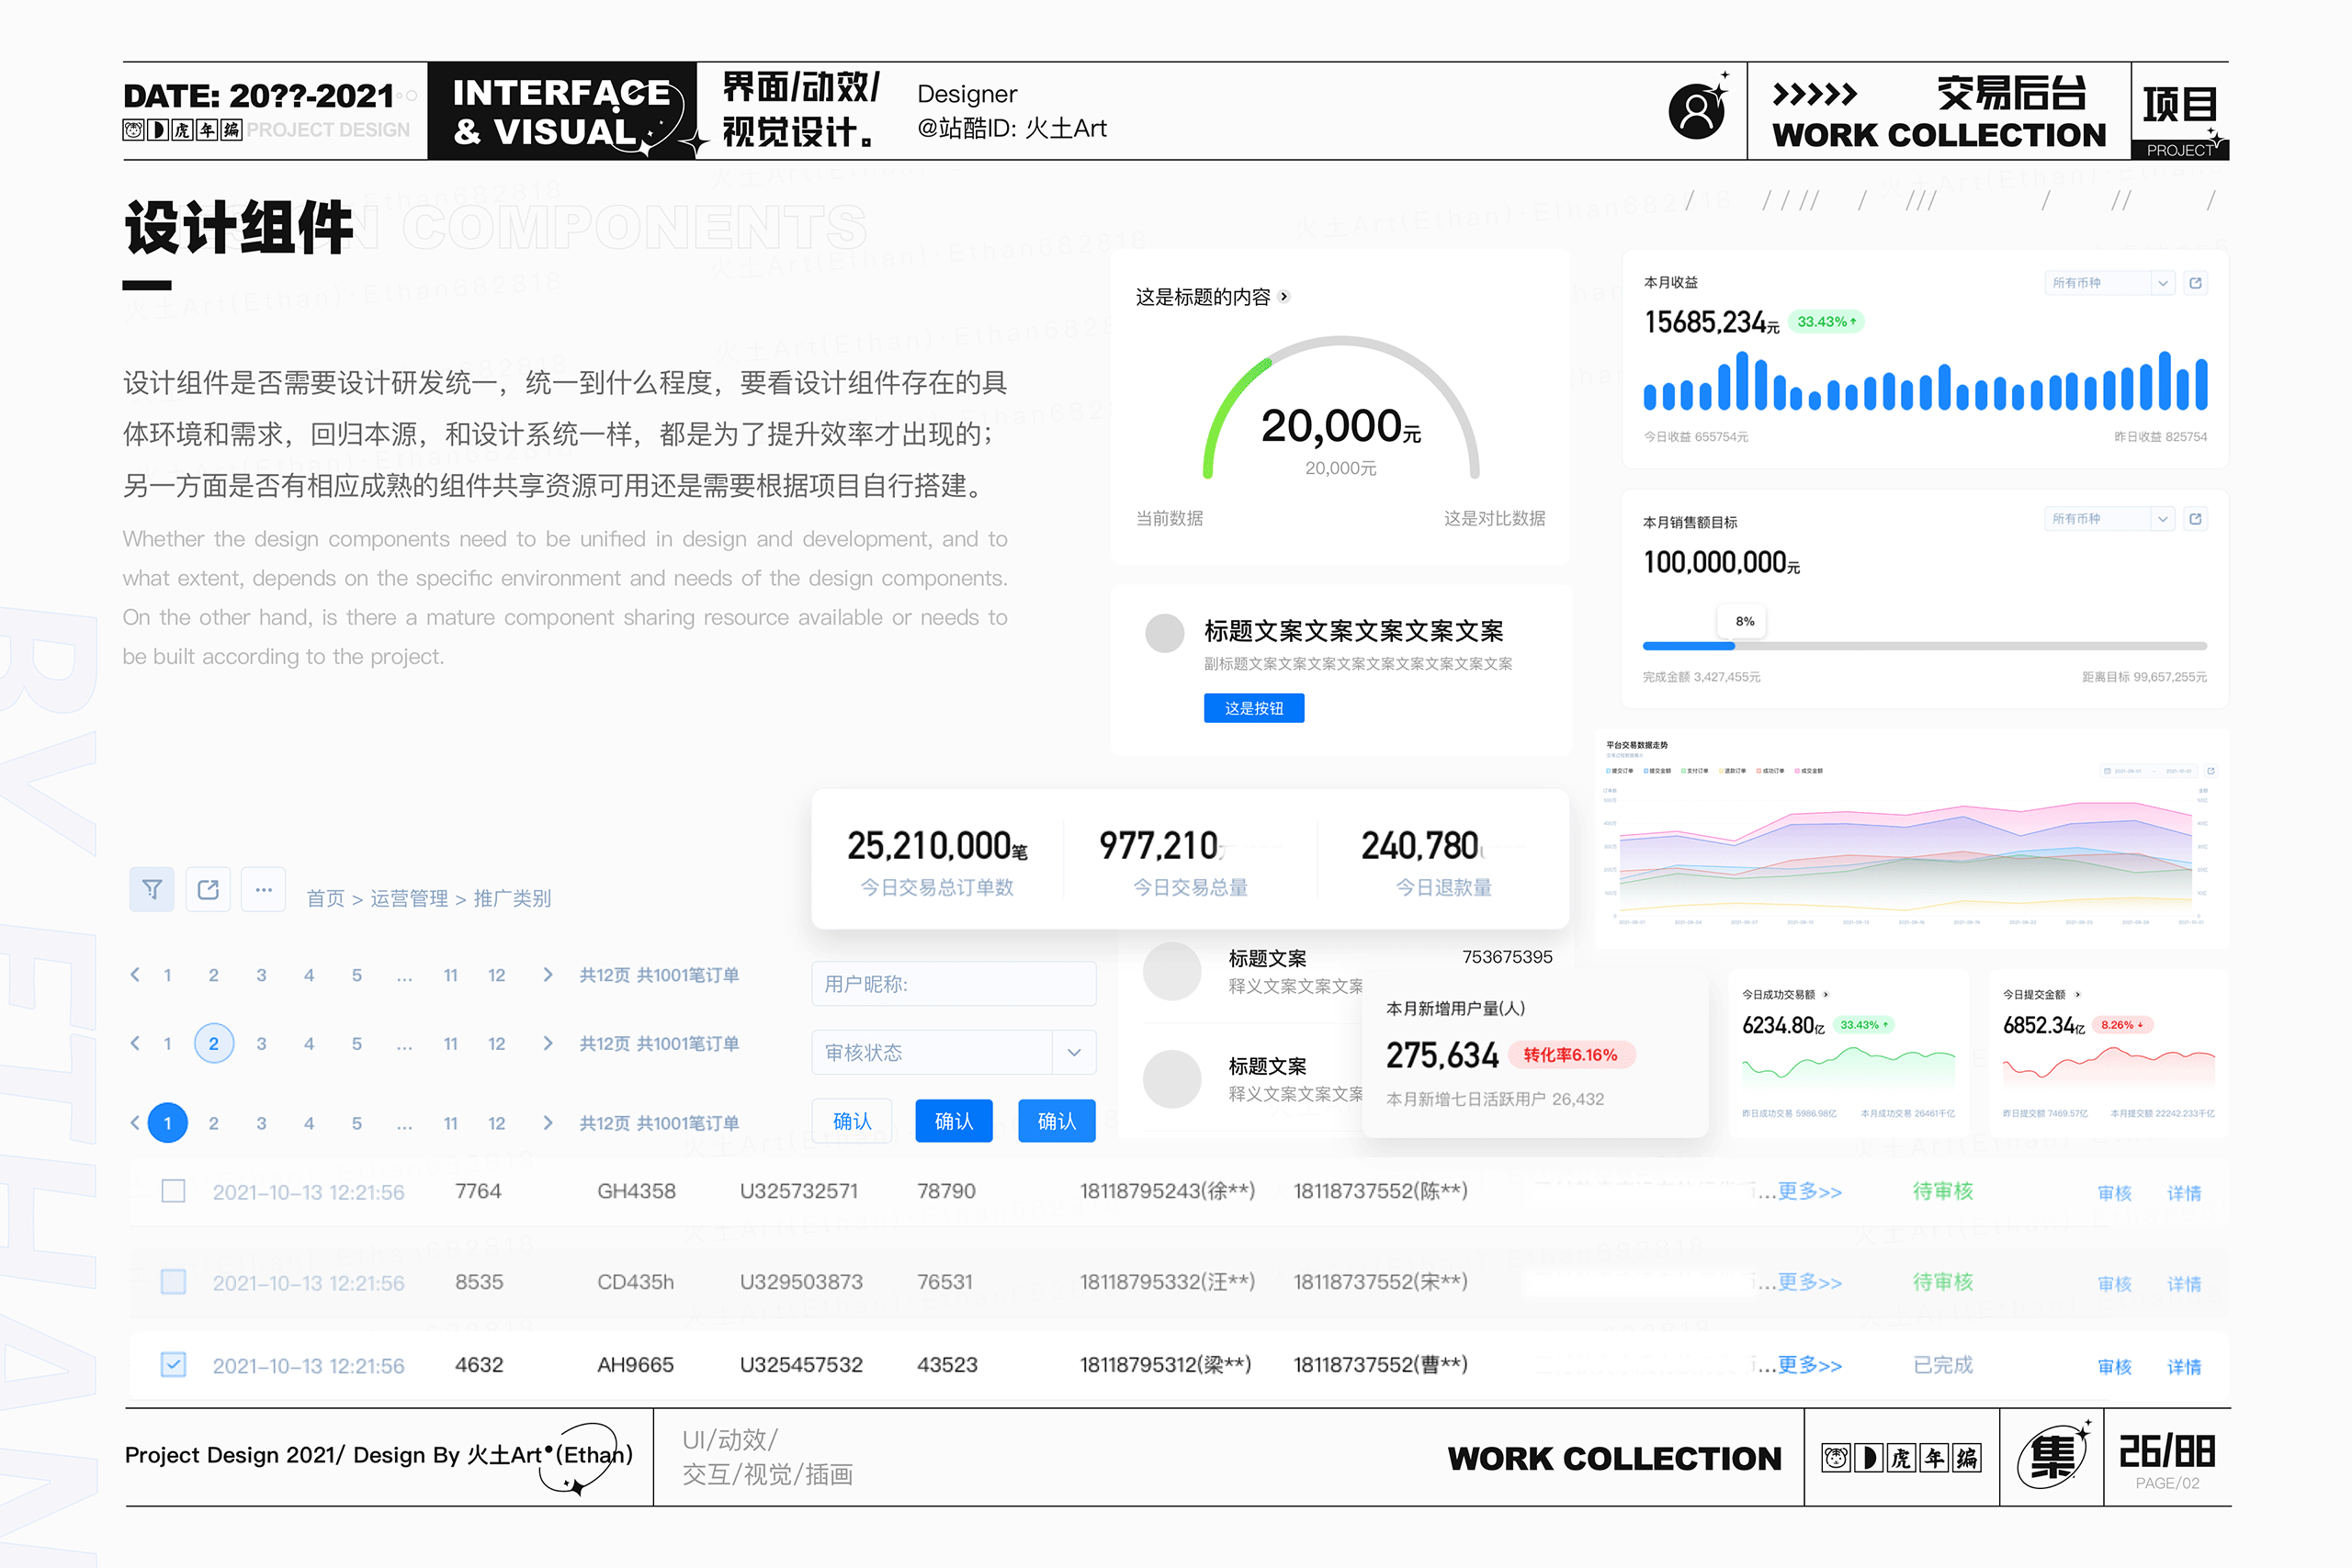The image size is (2352, 1568).
Task: Click 审核 link in row 4632
Action: tap(2115, 1367)
